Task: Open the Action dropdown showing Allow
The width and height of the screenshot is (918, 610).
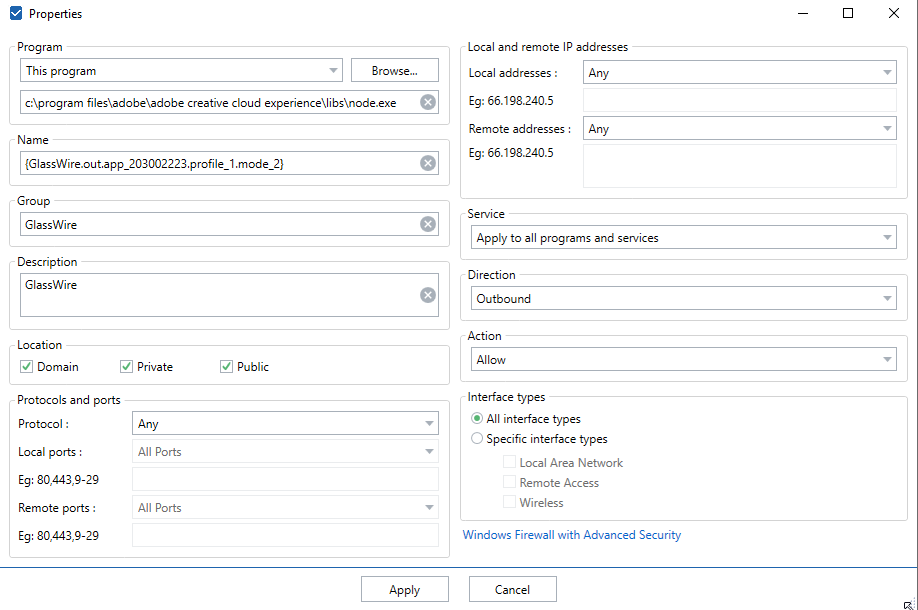Action: click(684, 360)
